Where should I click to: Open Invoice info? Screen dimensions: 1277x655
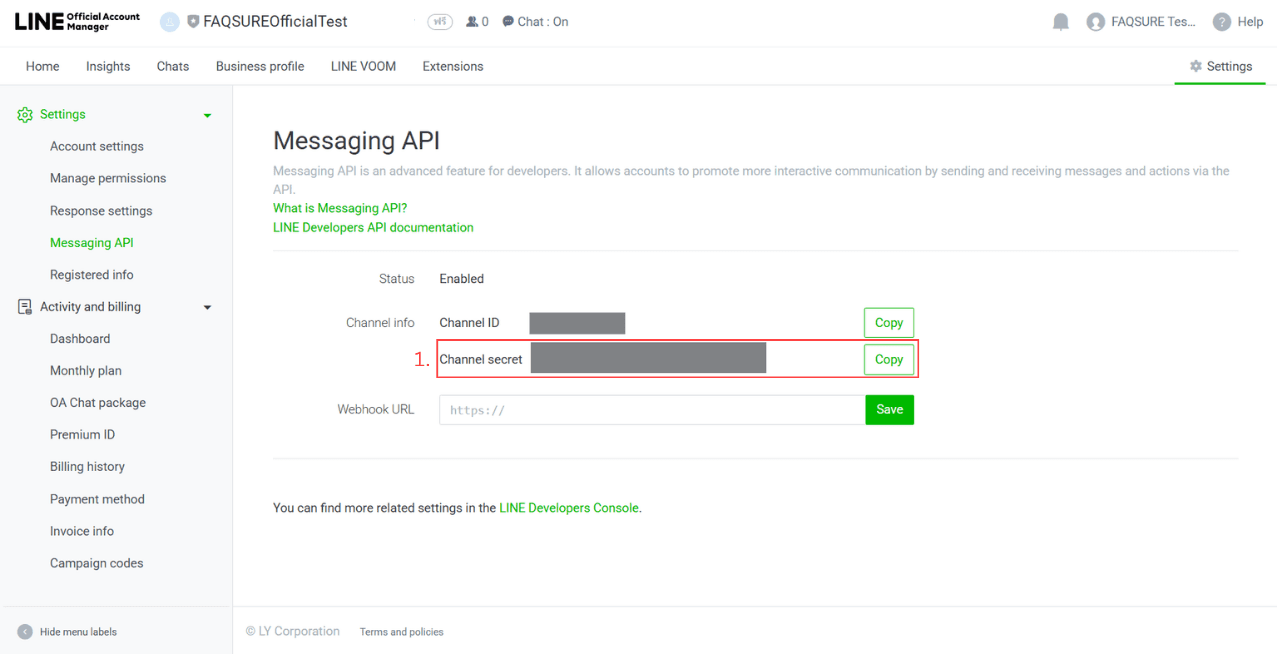point(82,531)
